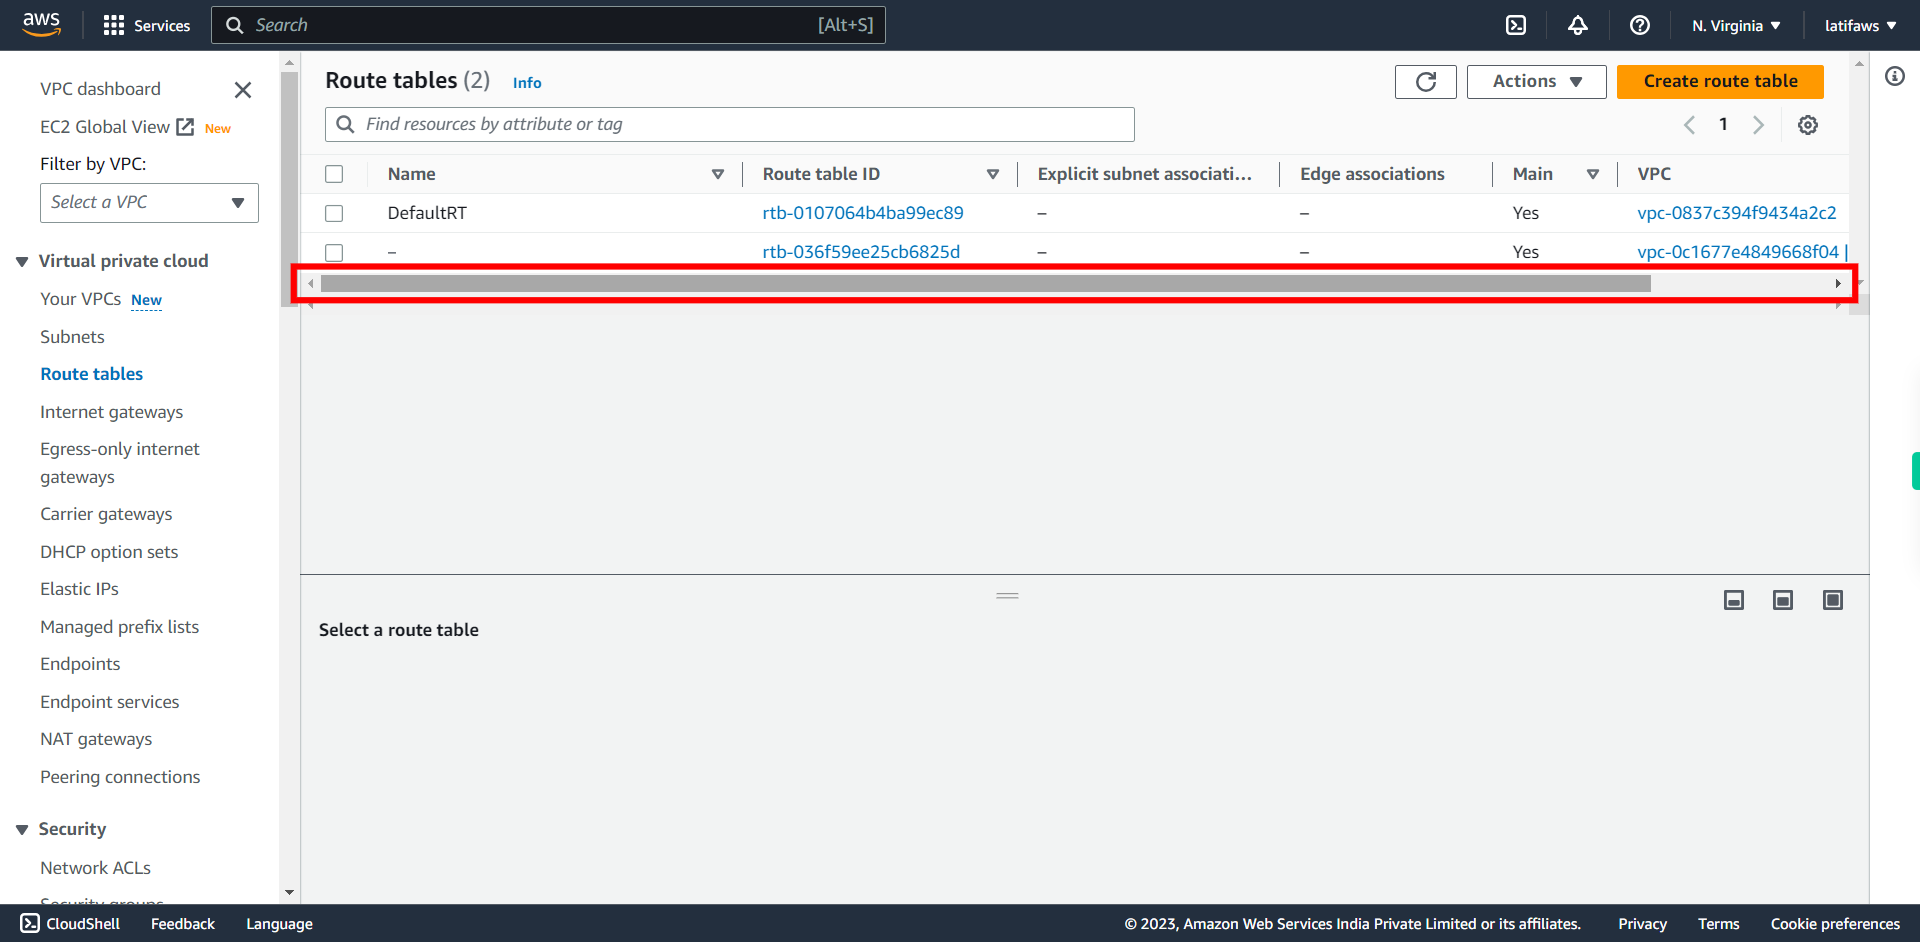The image size is (1920, 942).
Task: Go to Your VPCs
Action: click(80, 299)
